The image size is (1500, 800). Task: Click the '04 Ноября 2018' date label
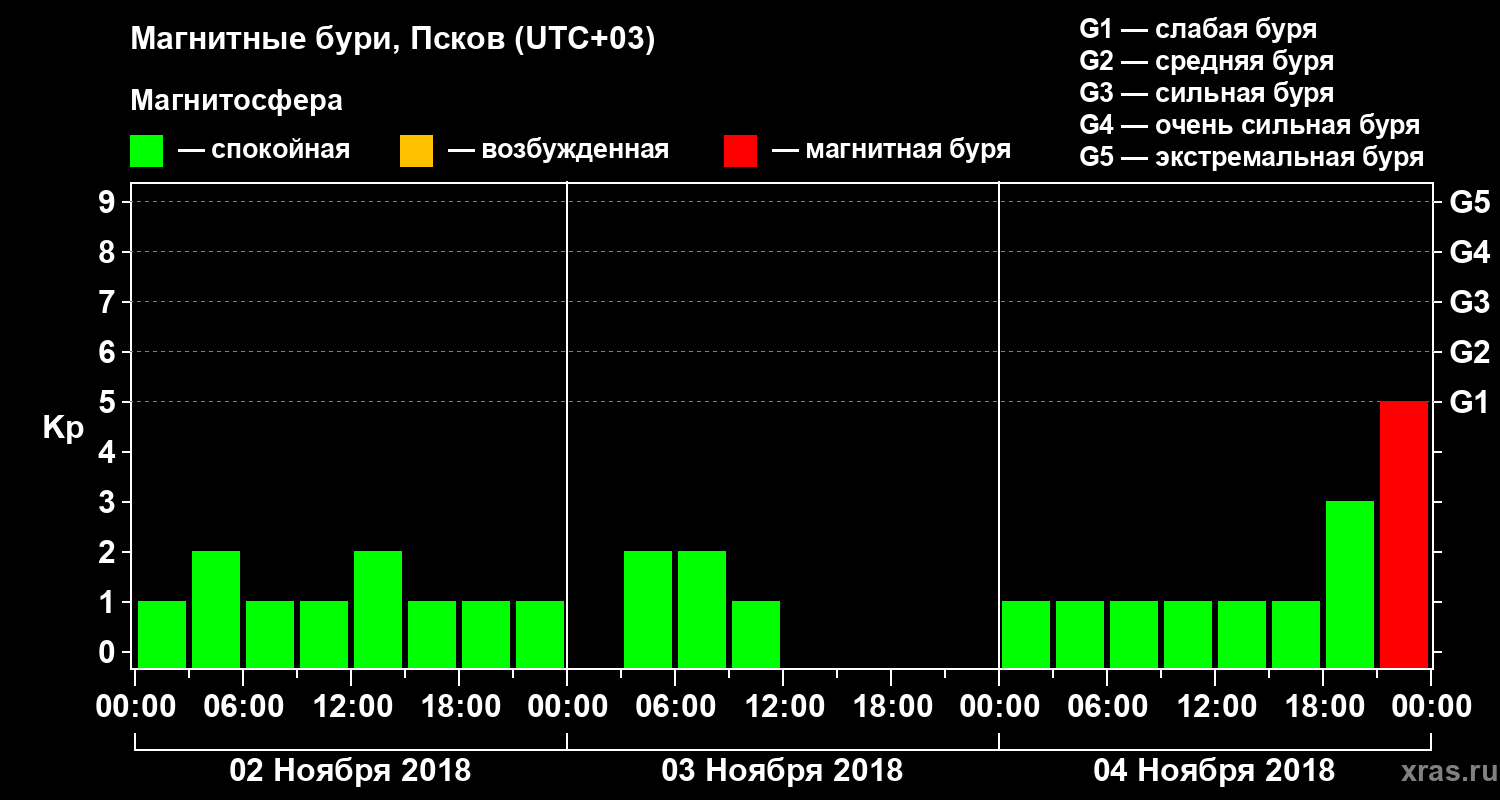click(1214, 771)
